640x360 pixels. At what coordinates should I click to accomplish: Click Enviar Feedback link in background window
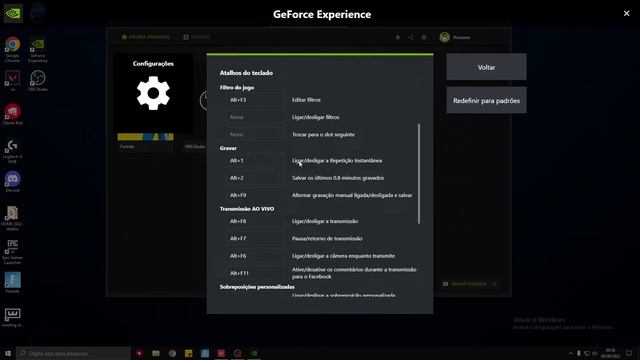coord(469,284)
